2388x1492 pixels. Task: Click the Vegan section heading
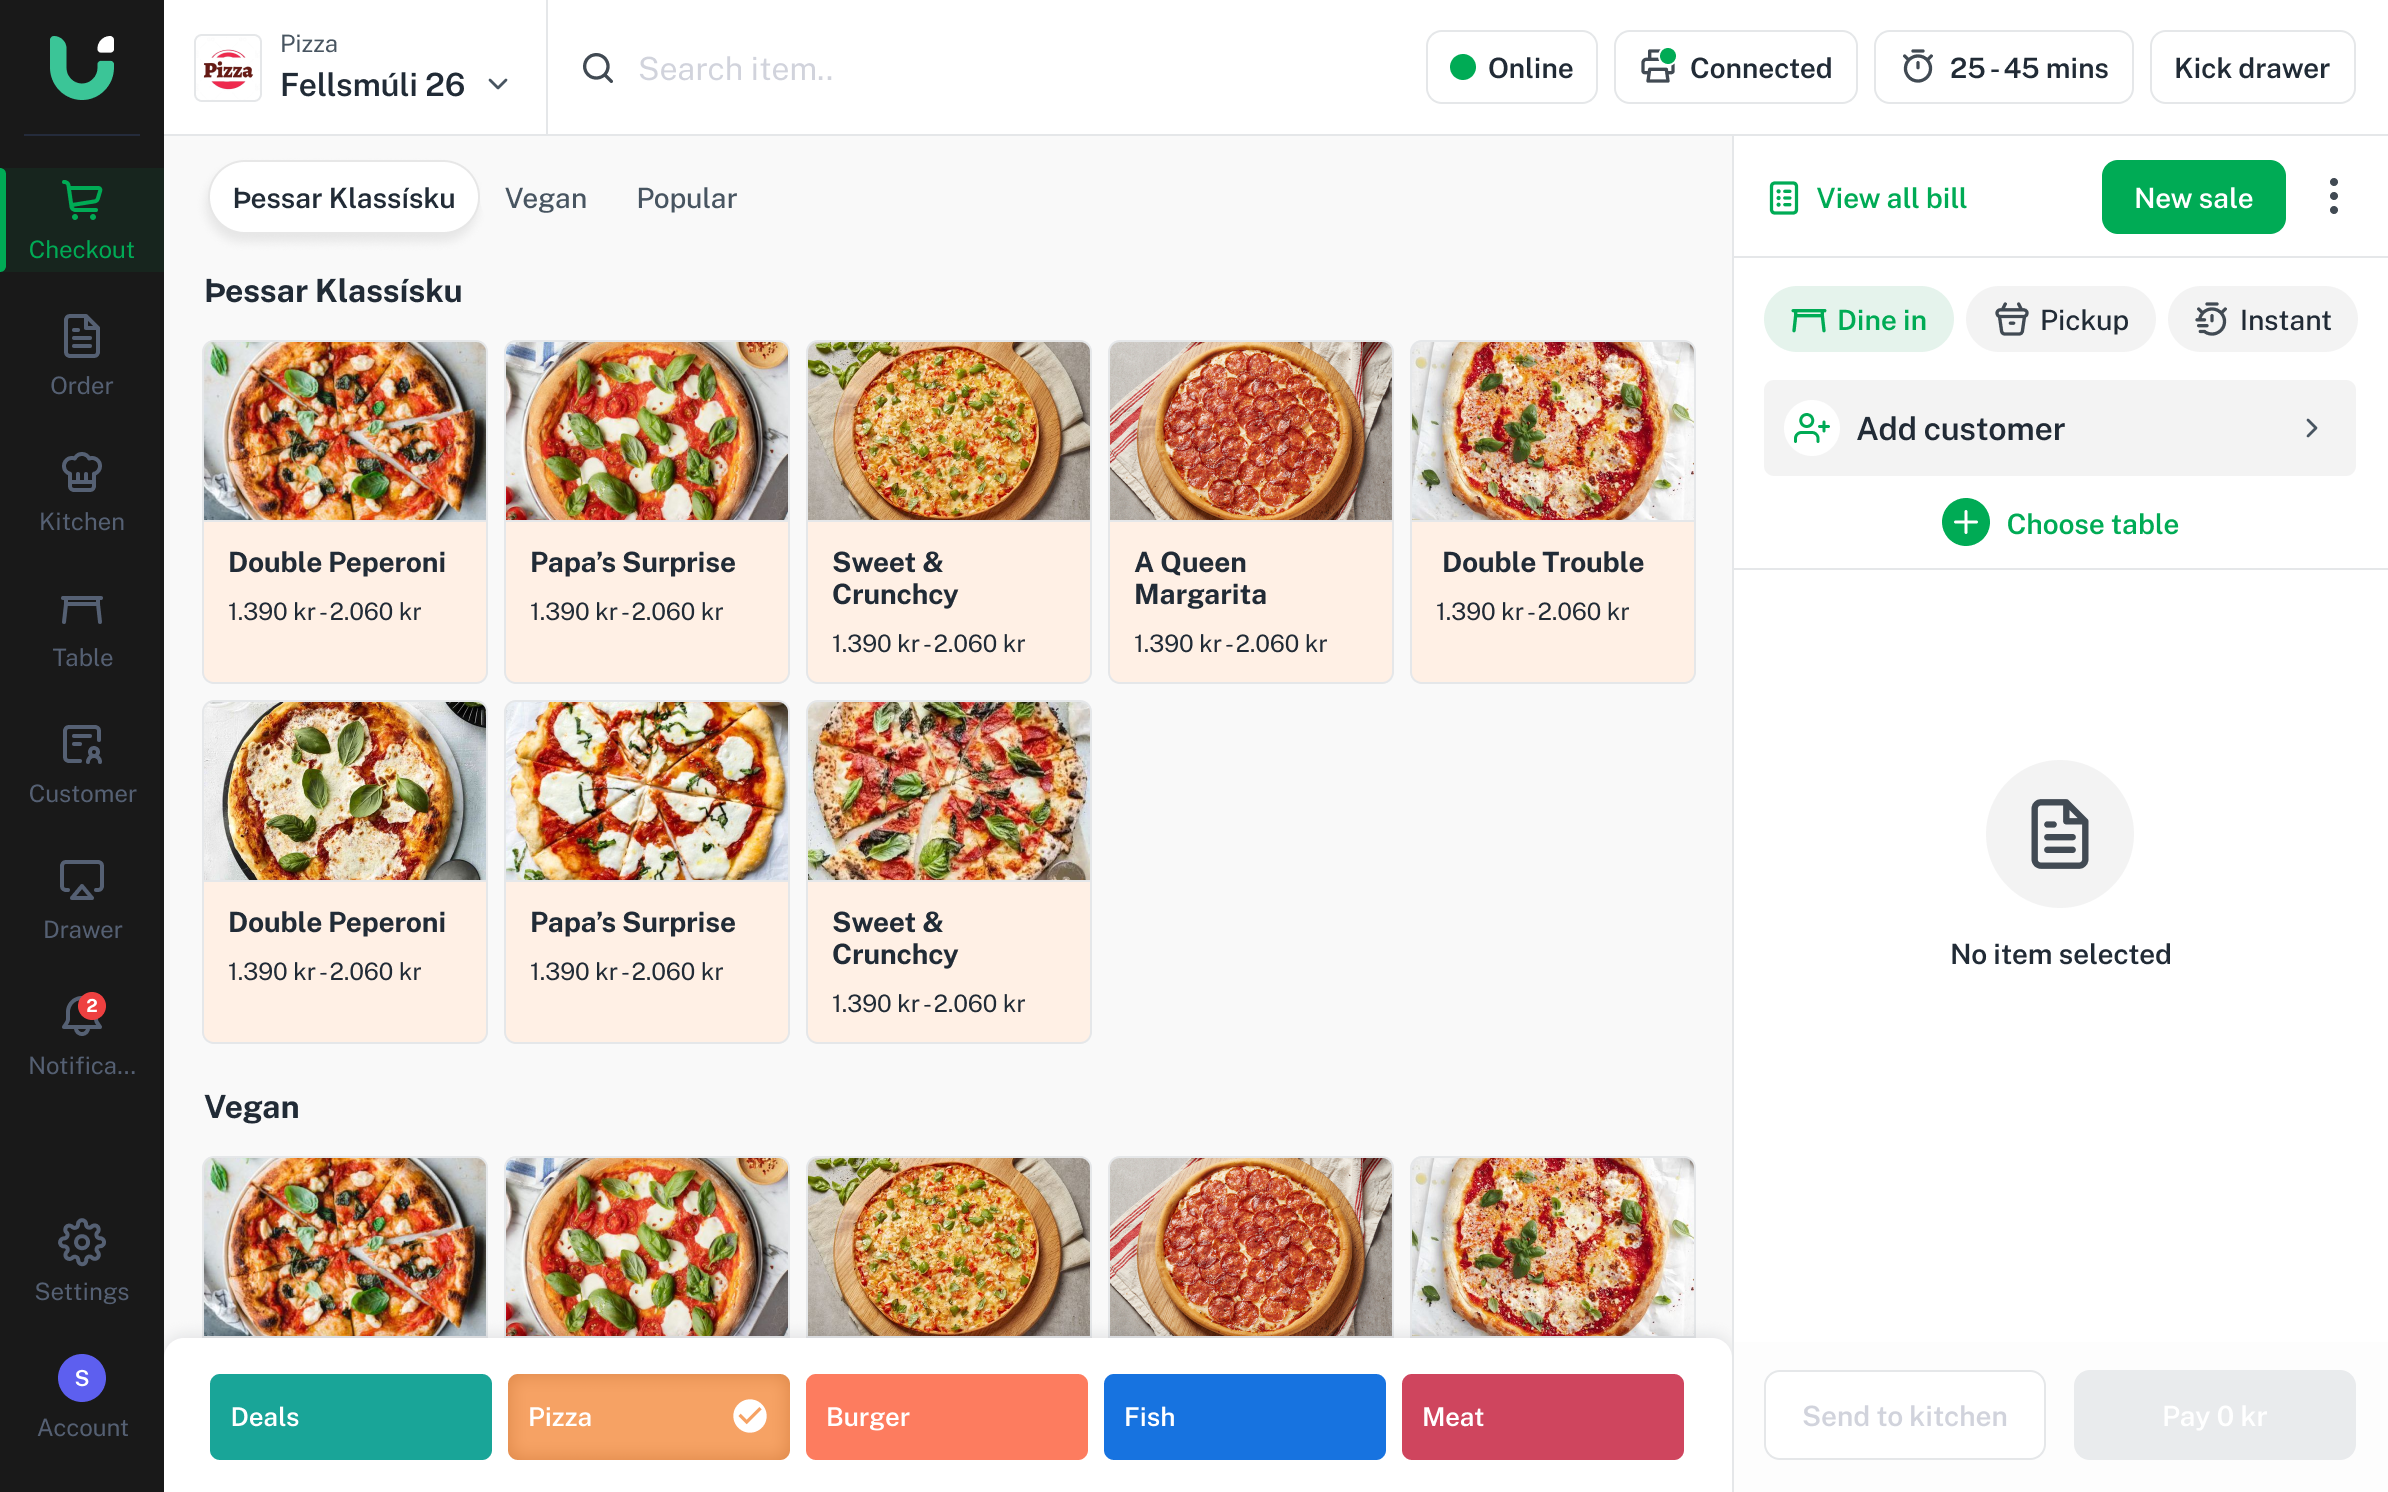(x=251, y=1107)
